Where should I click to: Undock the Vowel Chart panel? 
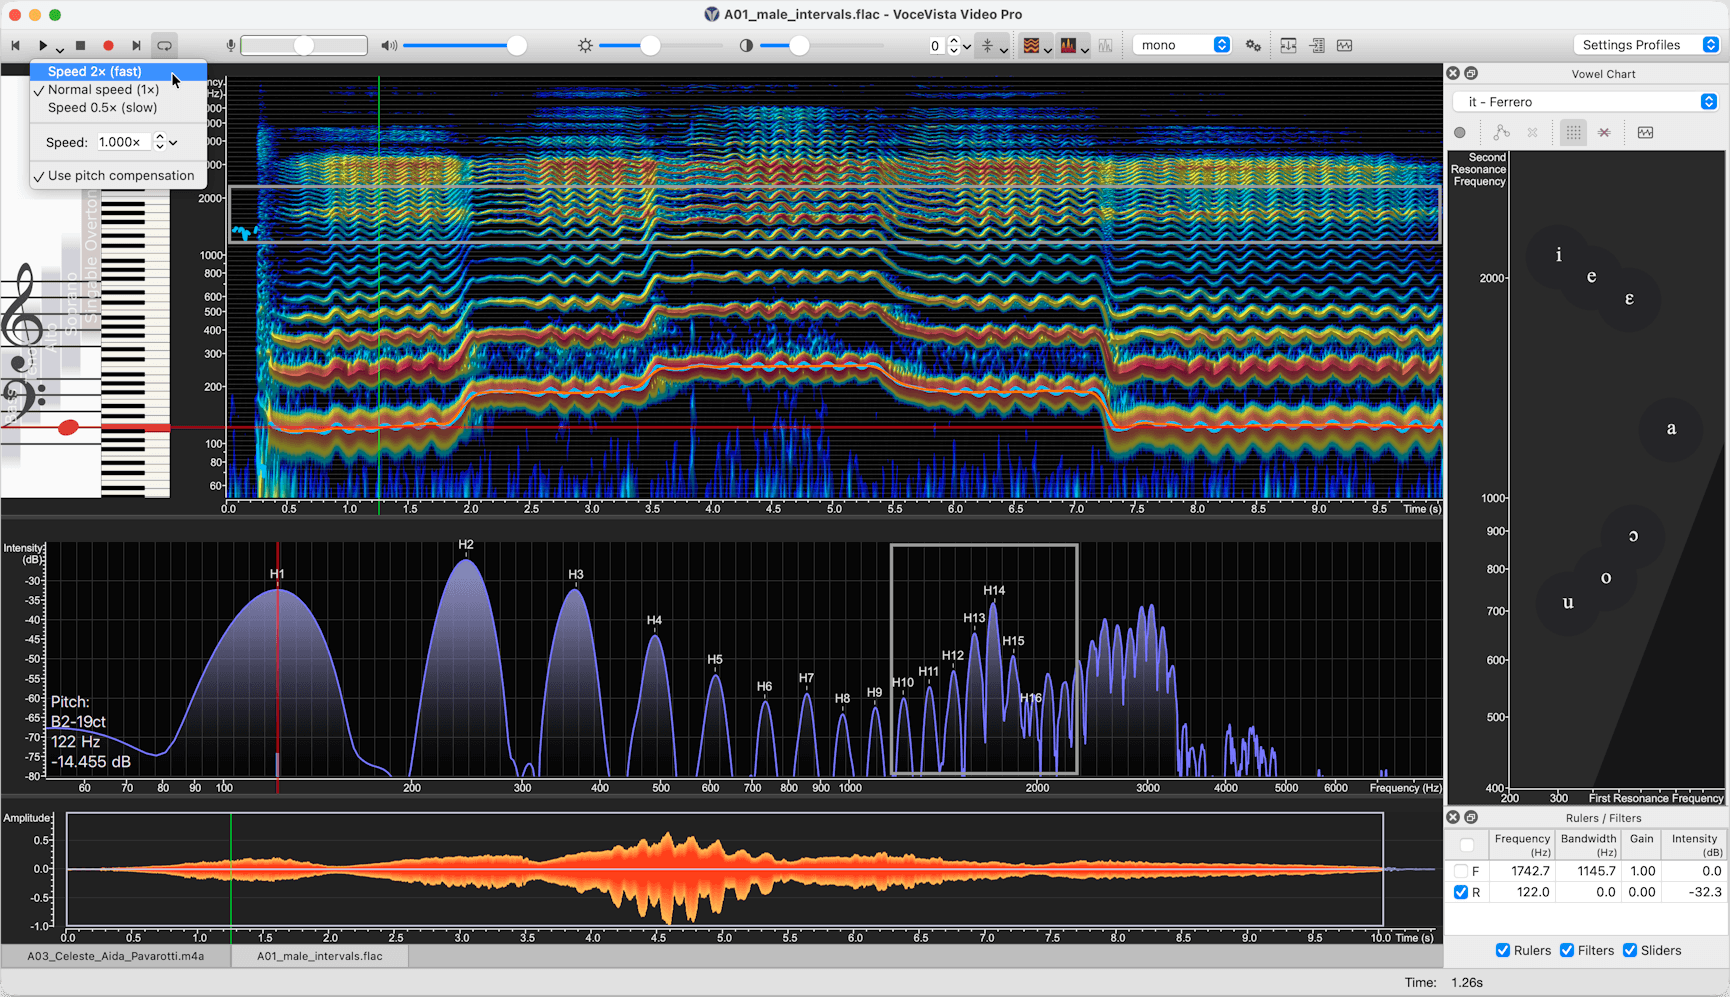(x=1471, y=74)
